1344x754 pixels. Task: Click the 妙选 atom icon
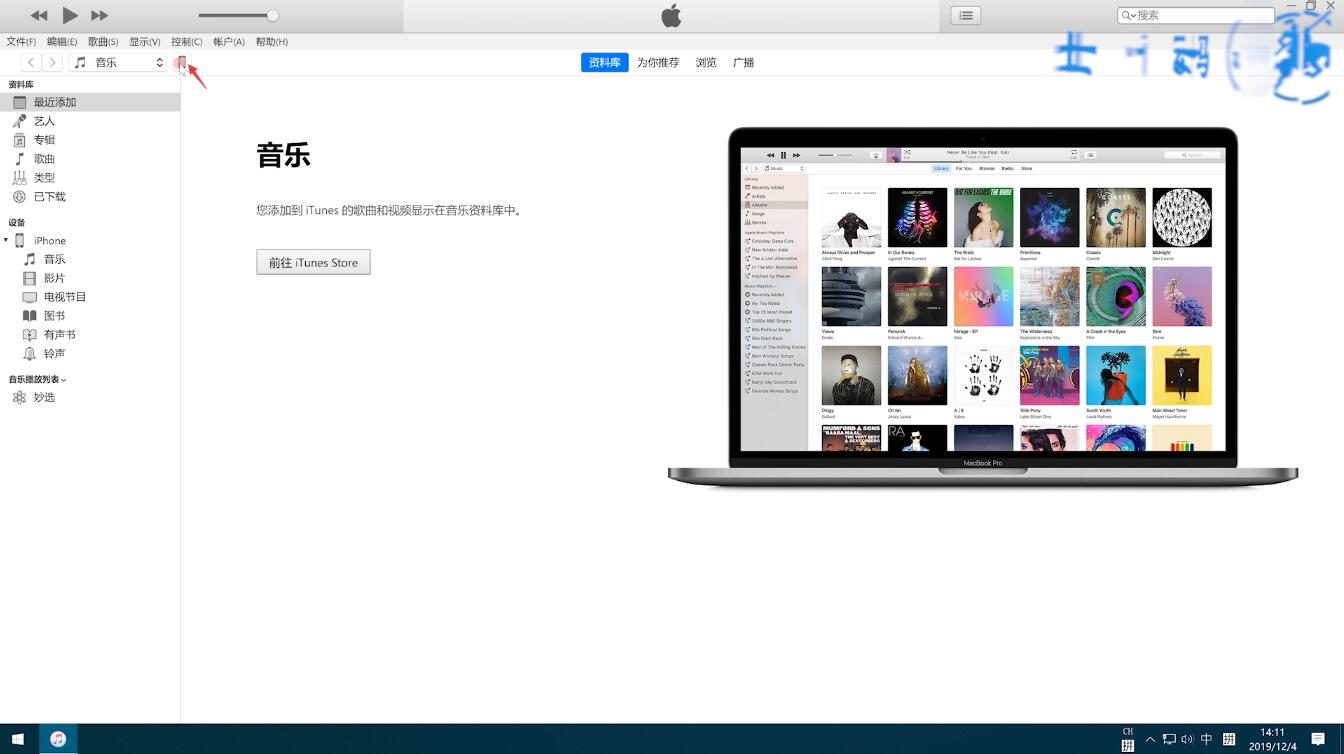click(19, 398)
